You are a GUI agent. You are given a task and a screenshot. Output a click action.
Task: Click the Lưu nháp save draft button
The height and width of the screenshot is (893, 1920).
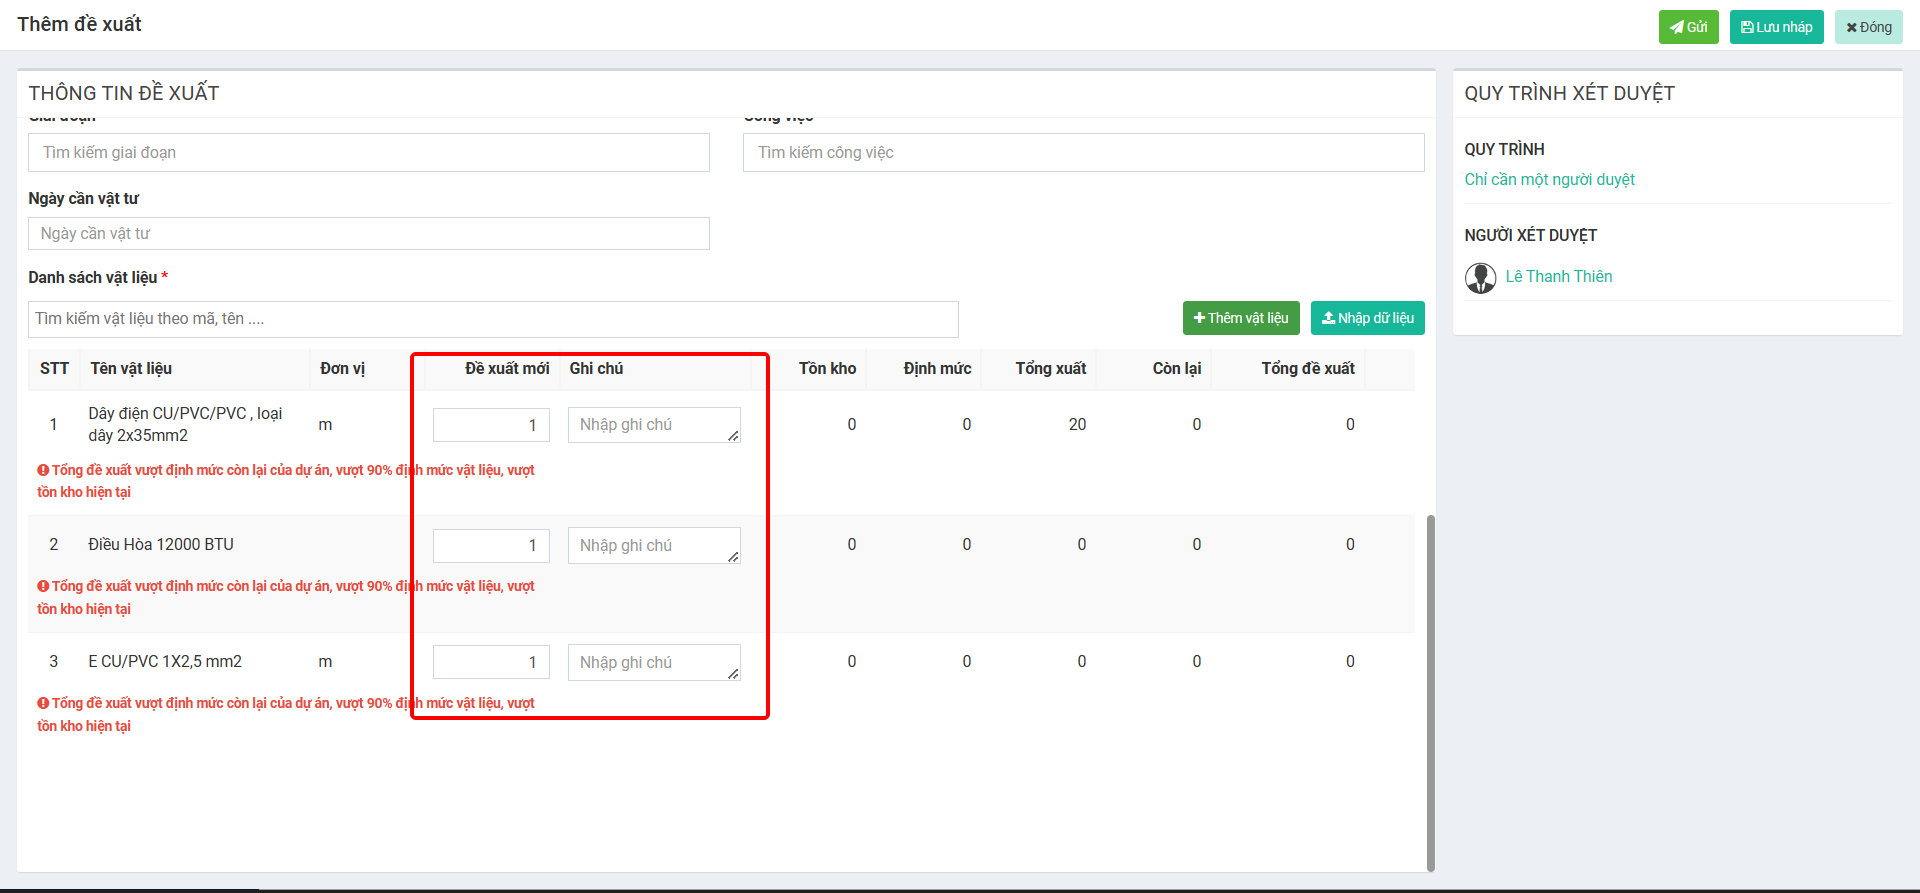[x=1776, y=27]
